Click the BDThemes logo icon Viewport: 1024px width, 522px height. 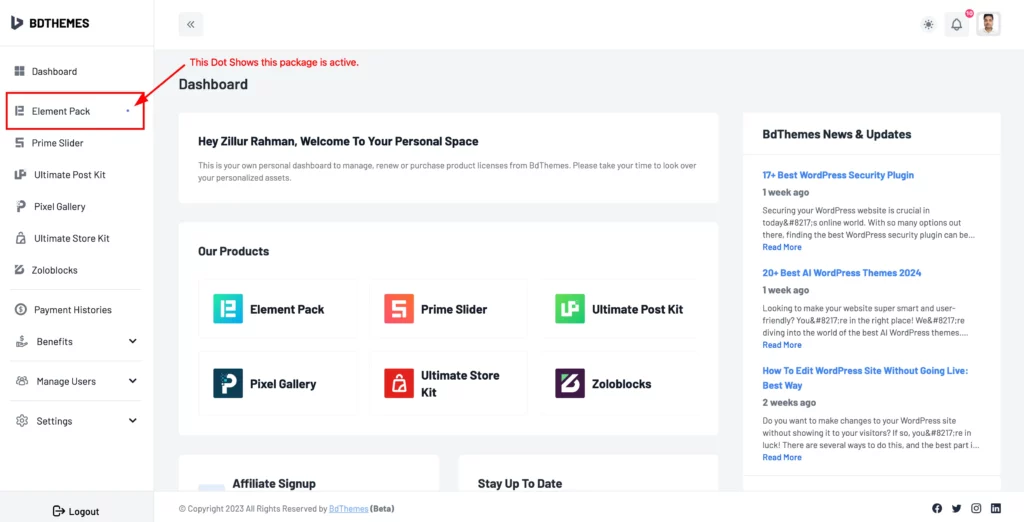[x=17, y=23]
